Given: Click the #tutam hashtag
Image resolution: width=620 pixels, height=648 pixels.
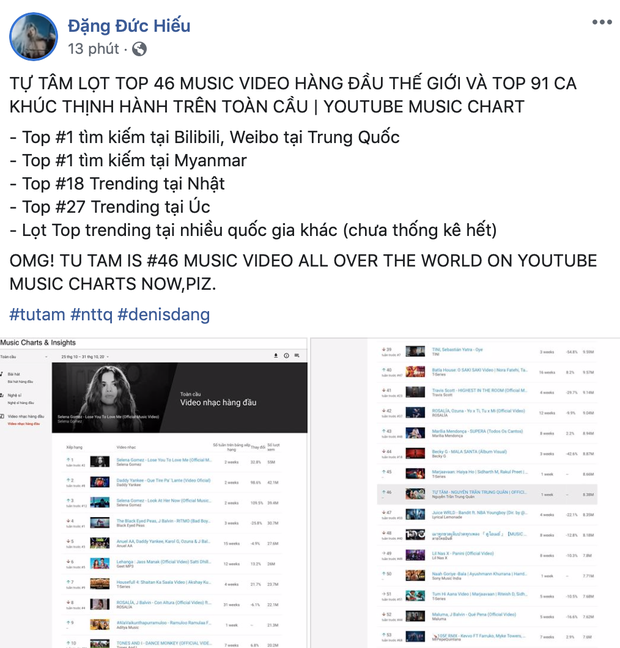Looking at the screenshot, I should pos(37,315).
